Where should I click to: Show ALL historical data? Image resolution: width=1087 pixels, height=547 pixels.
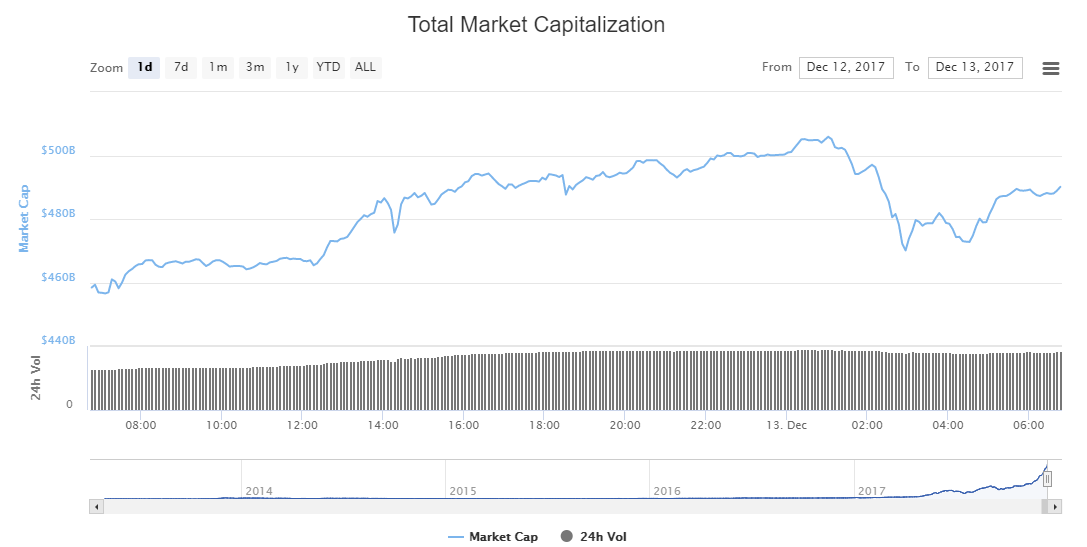[366, 67]
